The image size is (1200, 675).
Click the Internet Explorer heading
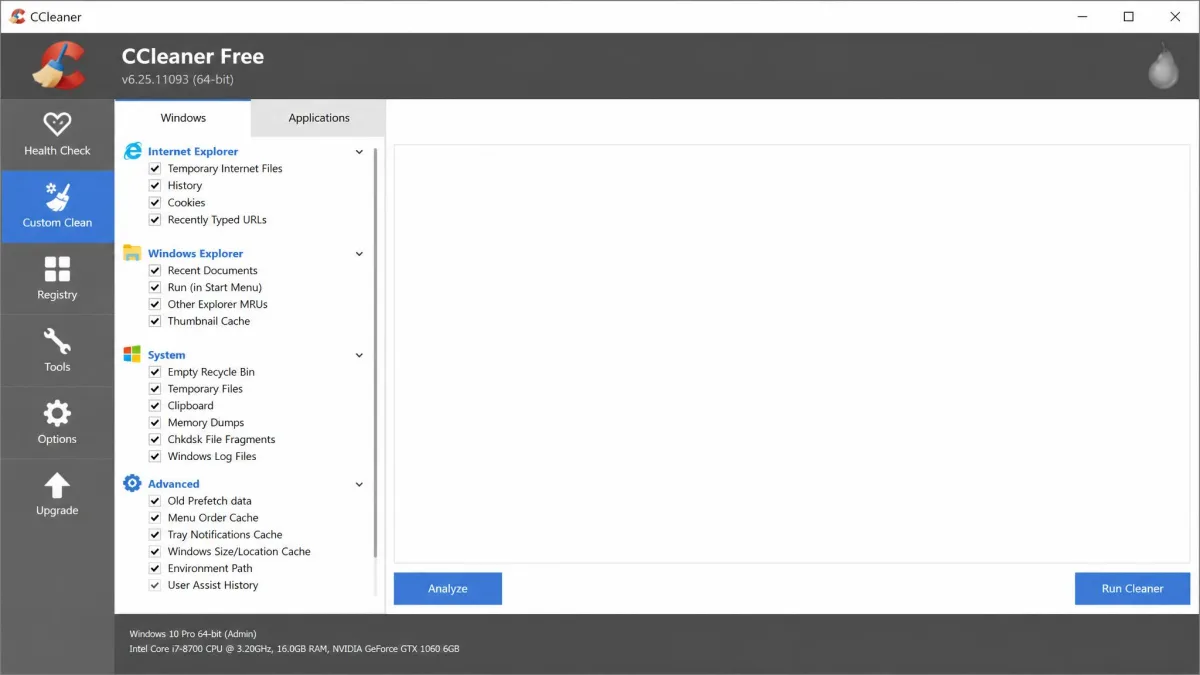(x=193, y=152)
